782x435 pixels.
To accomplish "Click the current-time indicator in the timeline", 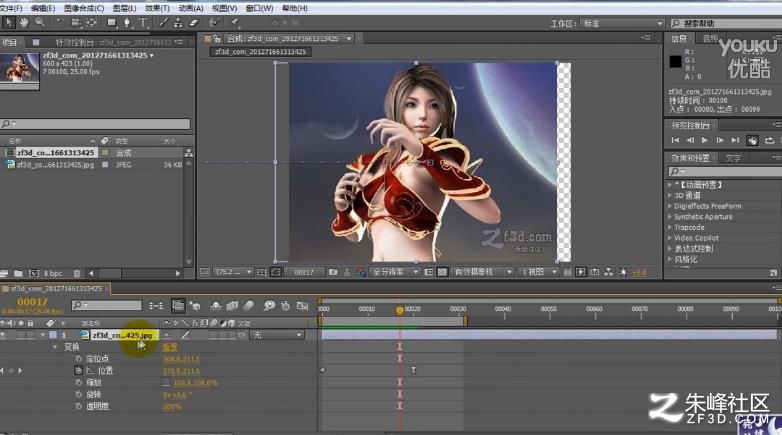I will click(x=399, y=310).
